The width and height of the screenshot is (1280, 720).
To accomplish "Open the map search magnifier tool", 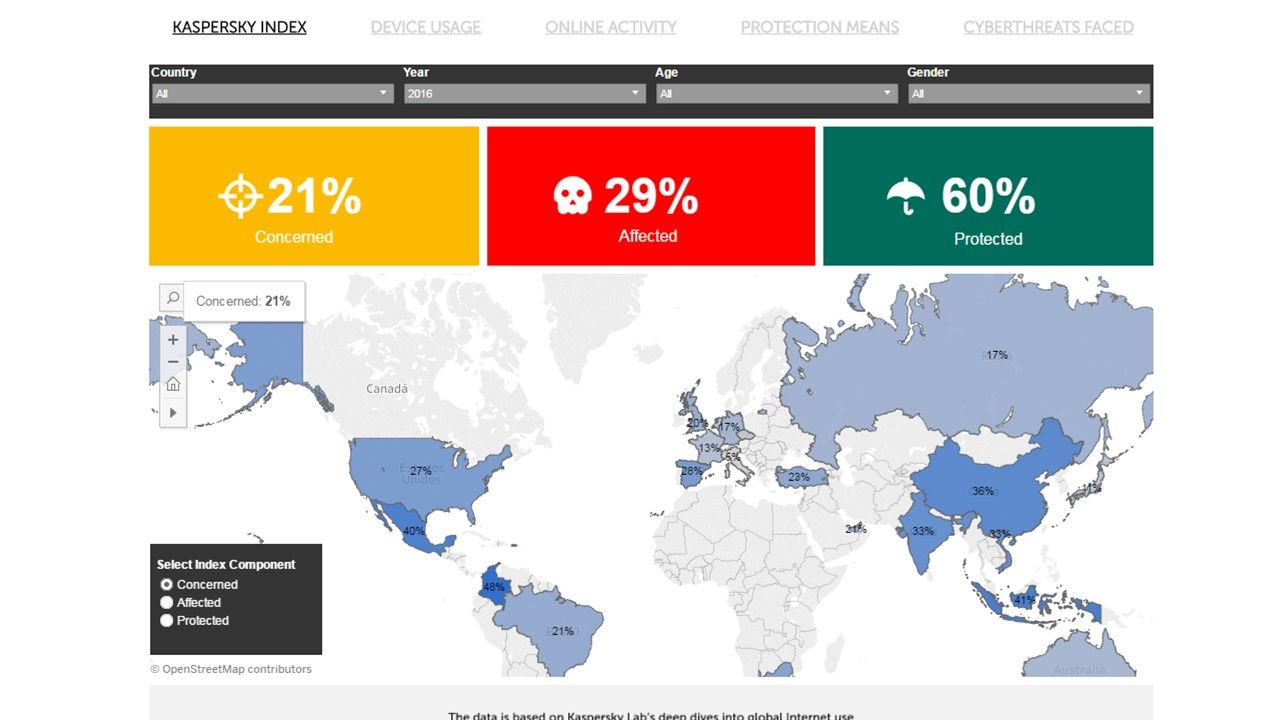I will point(173,298).
